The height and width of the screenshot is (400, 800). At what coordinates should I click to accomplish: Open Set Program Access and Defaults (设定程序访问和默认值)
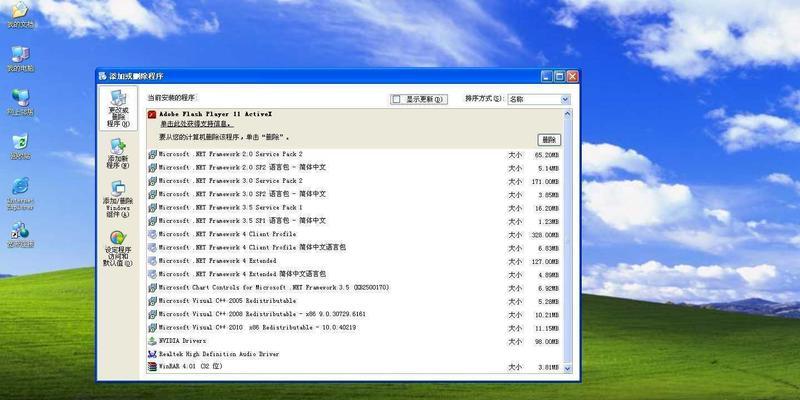point(118,248)
